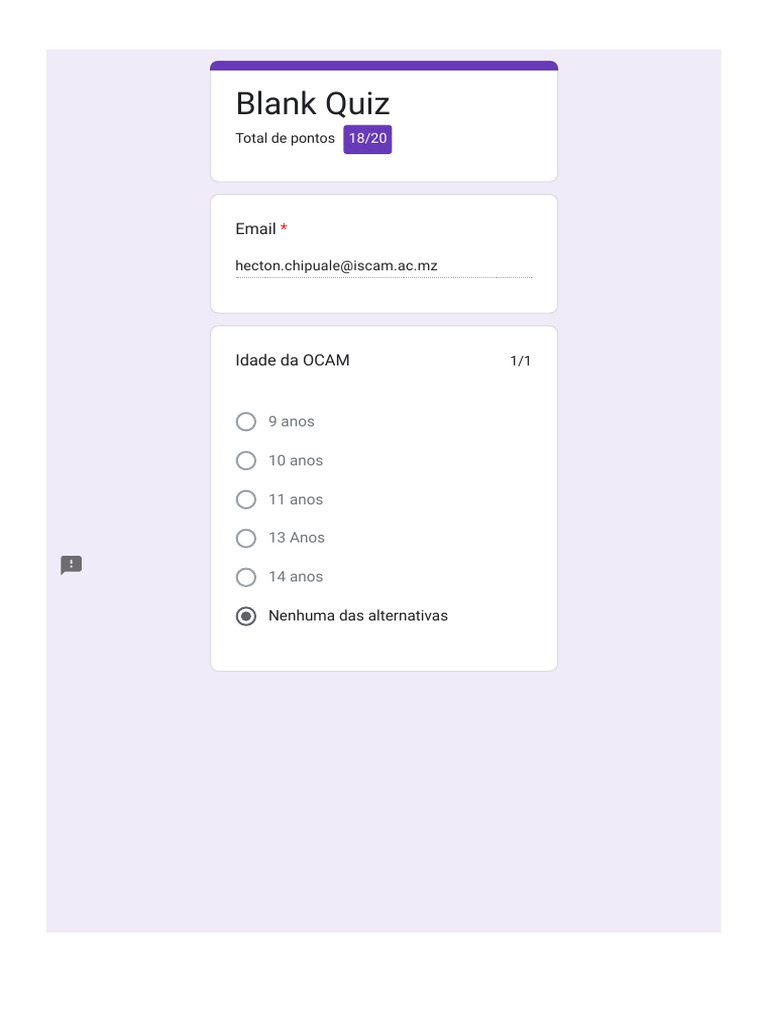The image size is (768, 1024).
Task: Click the '14 anos' option text label
Action: coord(295,577)
